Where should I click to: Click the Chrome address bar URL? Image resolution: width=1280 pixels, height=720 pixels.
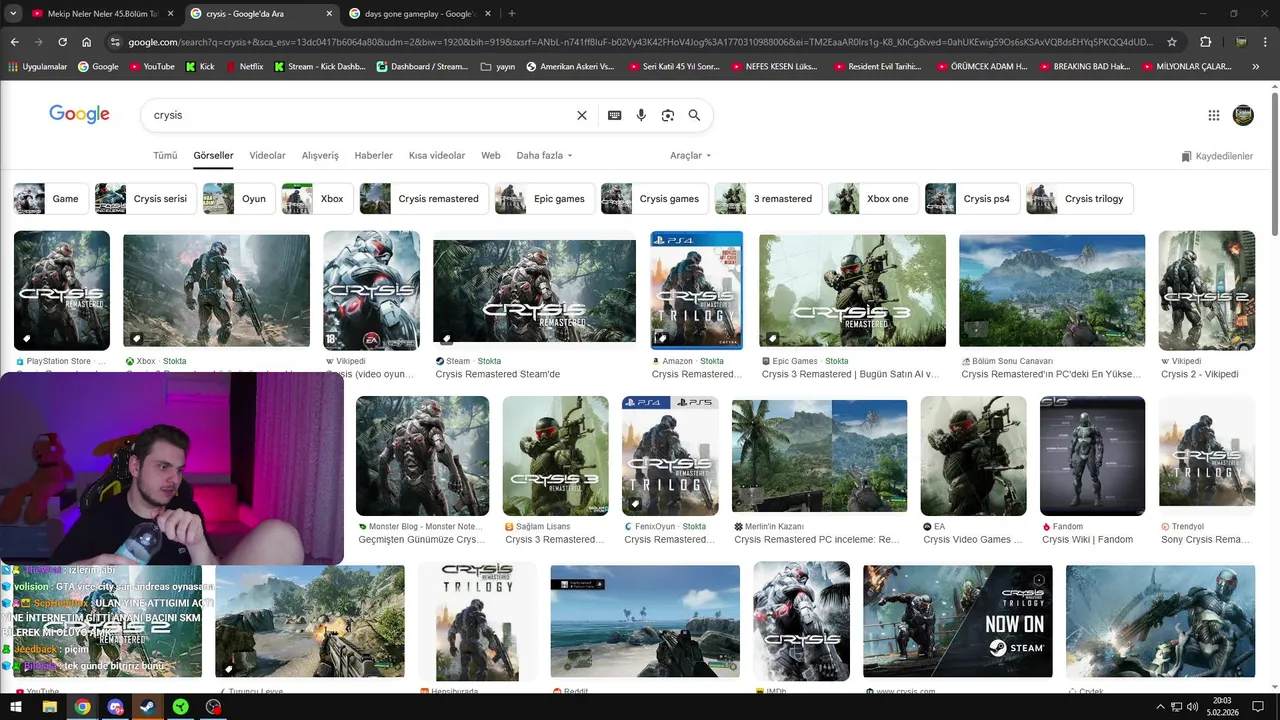tap(640, 42)
